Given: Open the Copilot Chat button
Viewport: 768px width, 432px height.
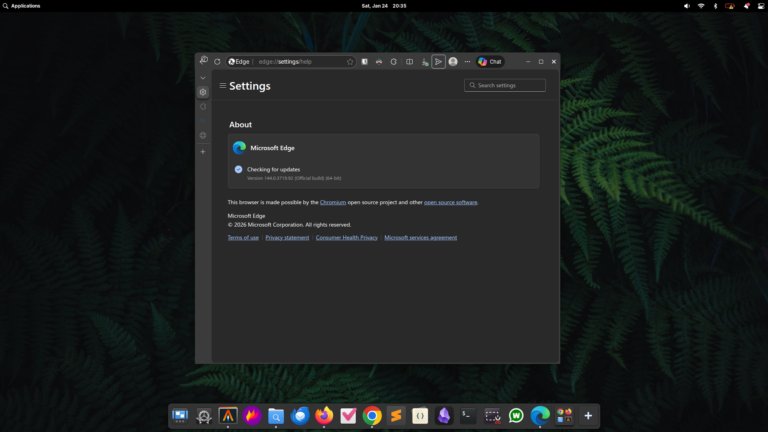Looking at the screenshot, I should pyautogui.click(x=489, y=62).
